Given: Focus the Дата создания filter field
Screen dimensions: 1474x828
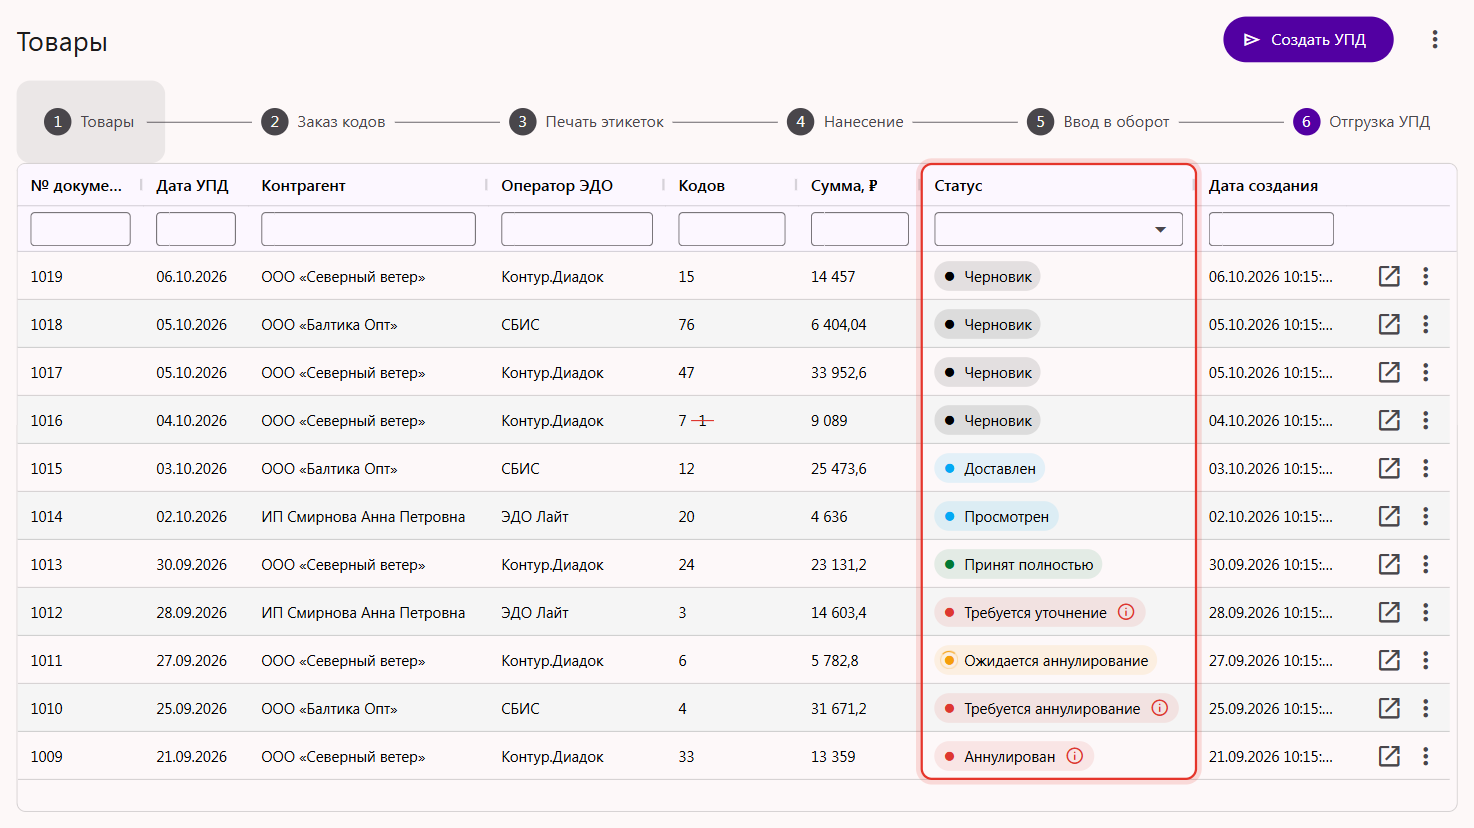Looking at the screenshot, I should pyautogui.click(x=1271, y=229).
